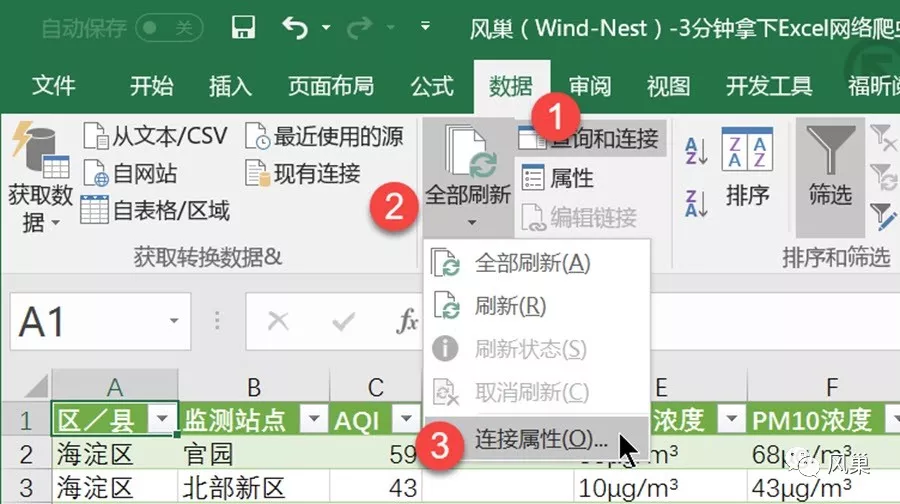The height and width of the screenshot is (504, 900).
Task: Switch to the 审阅 (Review) tab
Action: click(590, 86)
